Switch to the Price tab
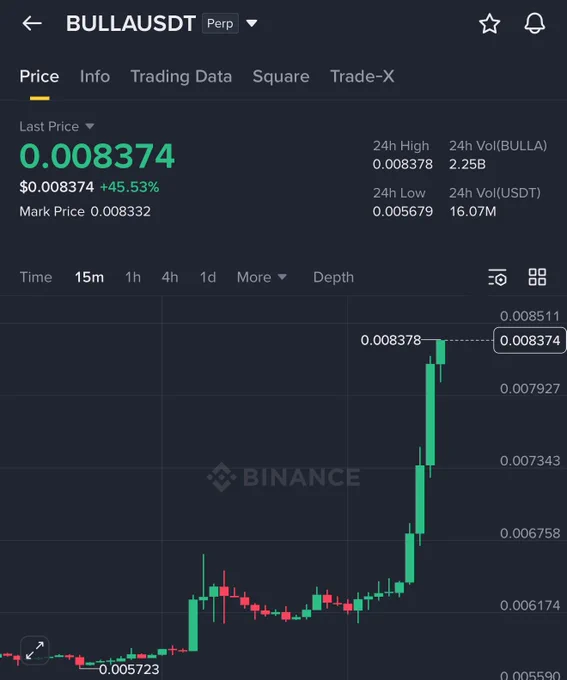Image resolution: width=567 pixels, height=680 pixels. coord(39,77)
